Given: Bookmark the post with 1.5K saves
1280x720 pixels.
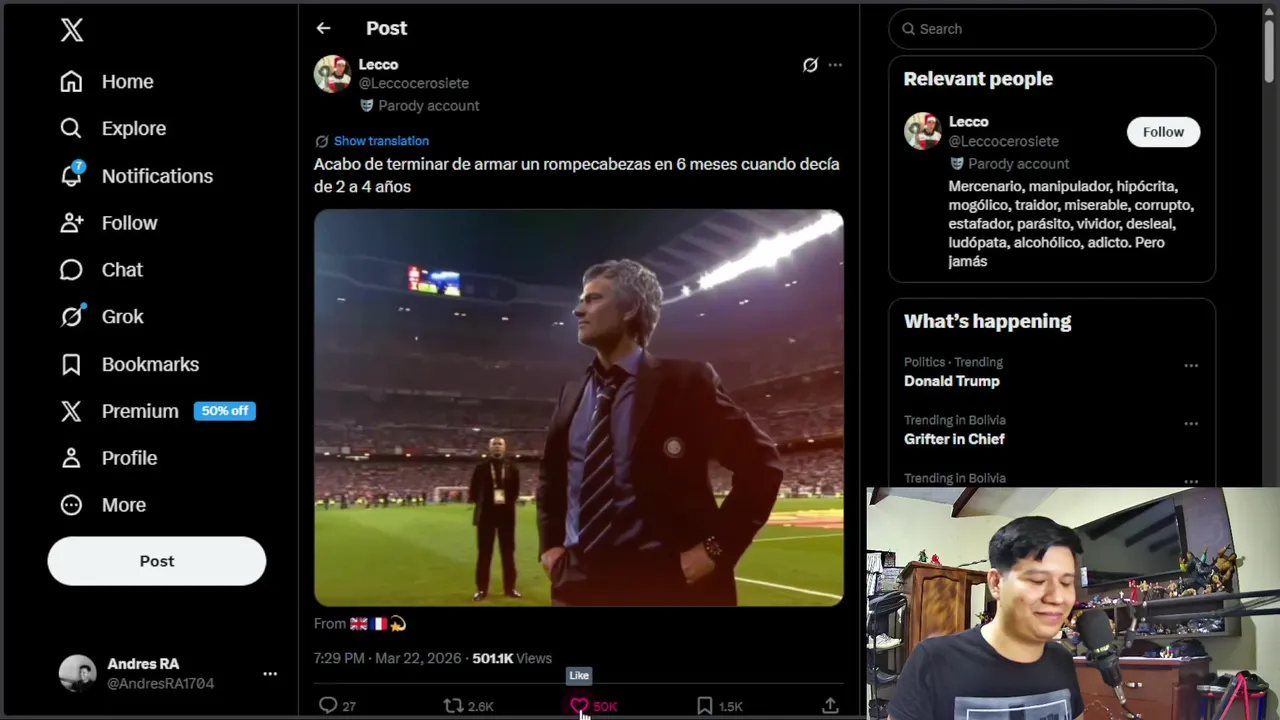Looking at the screenshot, I should (704, 706).
